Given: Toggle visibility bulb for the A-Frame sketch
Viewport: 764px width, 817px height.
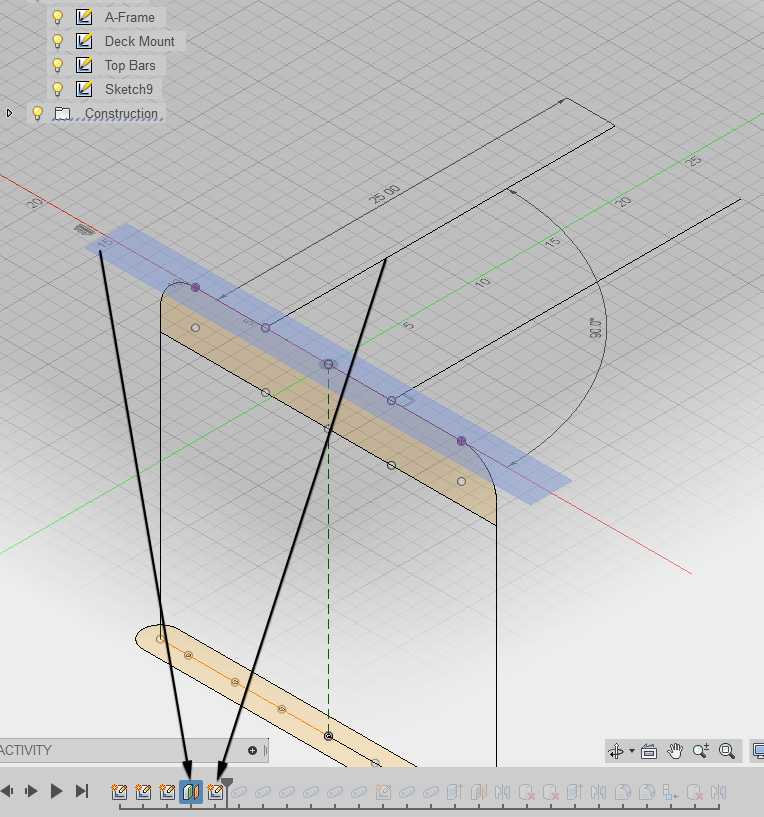Looking at the screenshot, I should [x=58, y=17].
